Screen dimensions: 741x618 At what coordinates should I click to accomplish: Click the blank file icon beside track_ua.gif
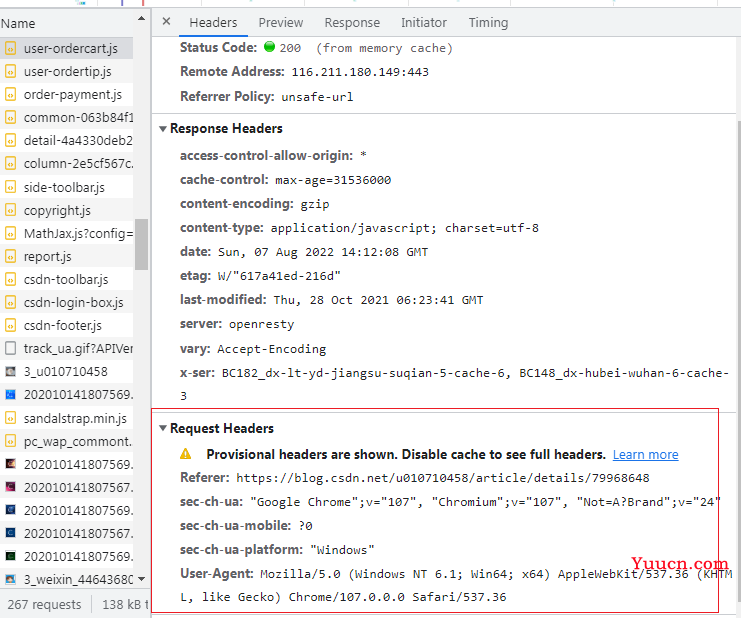[x=10, y=348]
